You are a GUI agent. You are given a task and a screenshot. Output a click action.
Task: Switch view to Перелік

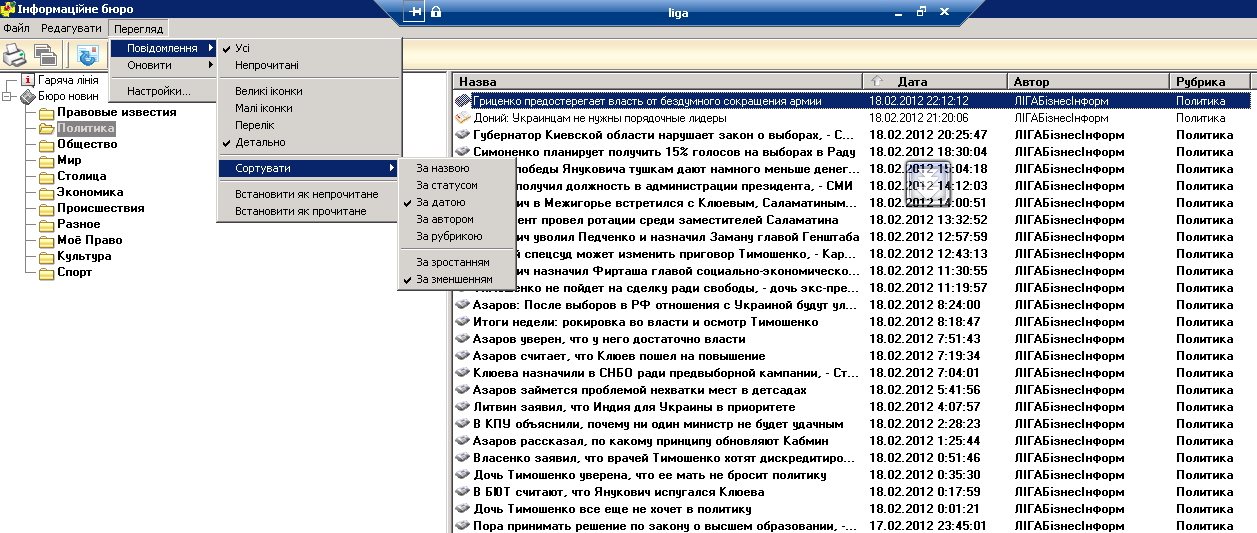(x=308, y=125)
